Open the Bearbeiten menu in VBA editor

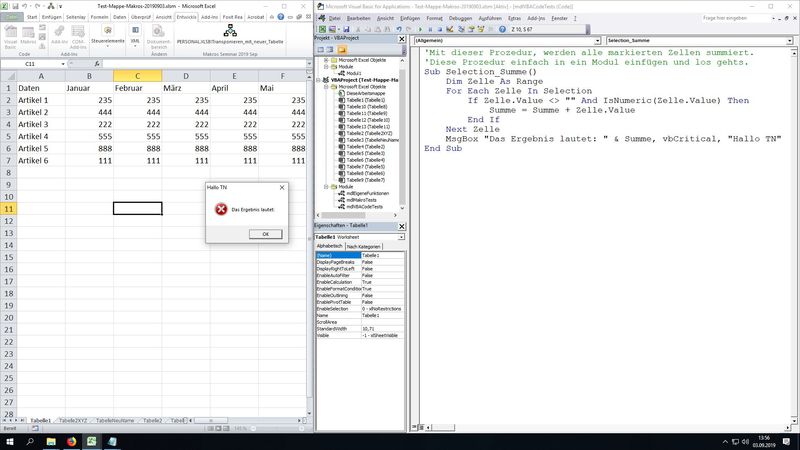coord(358,18)
